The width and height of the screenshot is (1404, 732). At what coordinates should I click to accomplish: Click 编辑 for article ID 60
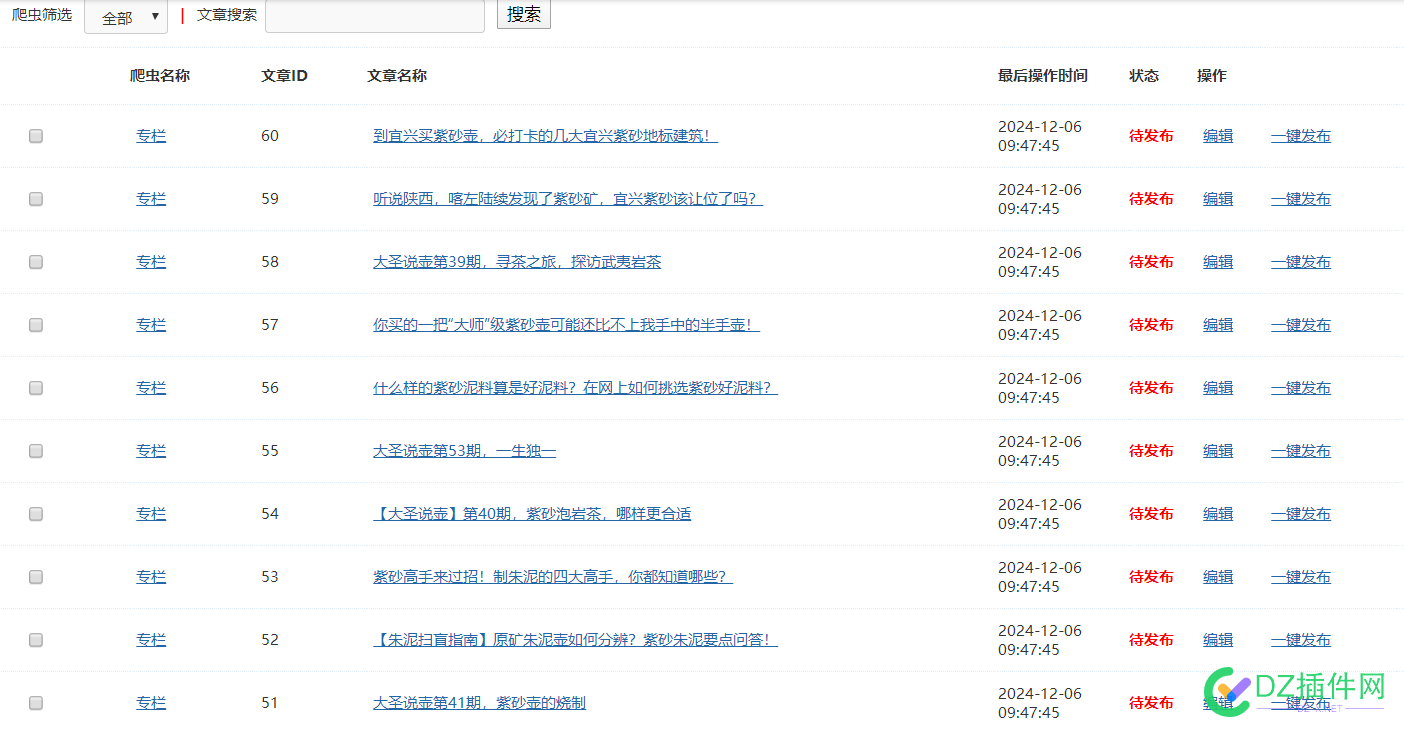pyautogui.click(x=1218, y=136)
